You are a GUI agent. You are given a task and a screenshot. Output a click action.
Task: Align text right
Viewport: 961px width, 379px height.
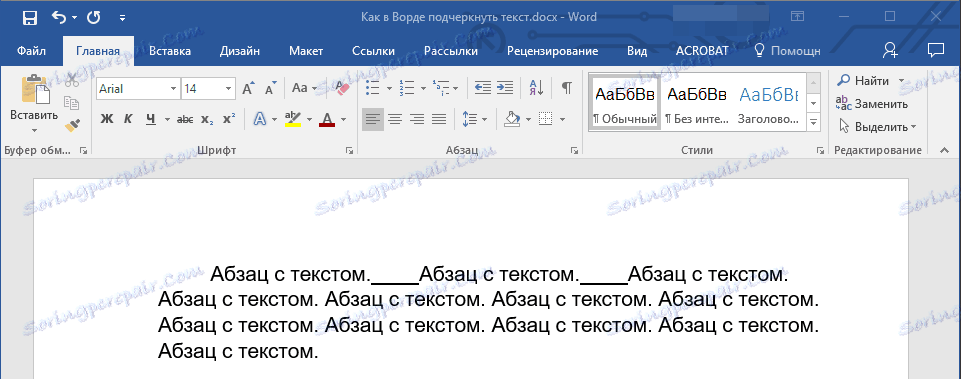(x=417, y=119)
